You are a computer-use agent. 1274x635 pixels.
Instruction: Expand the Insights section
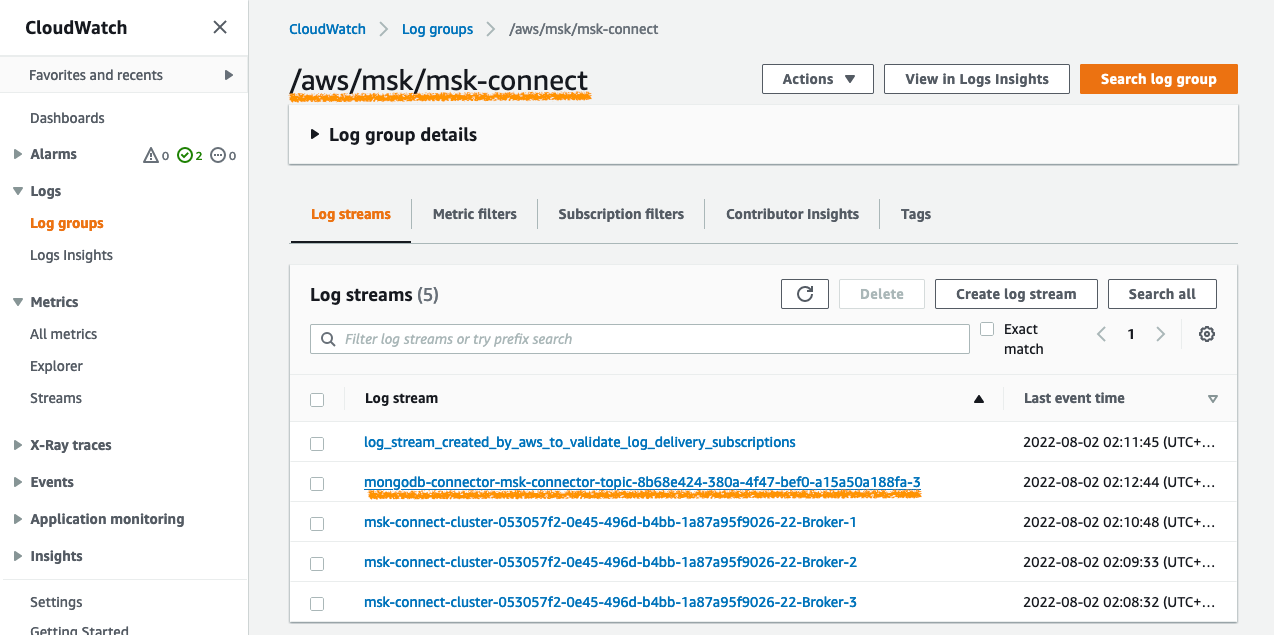[x=18, y=556]
